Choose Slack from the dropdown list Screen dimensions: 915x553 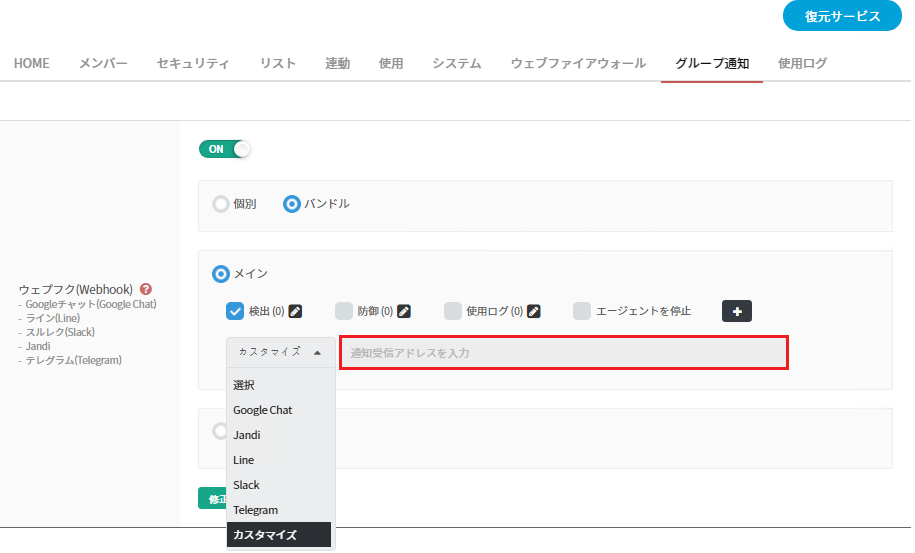[x=246, y=485]
